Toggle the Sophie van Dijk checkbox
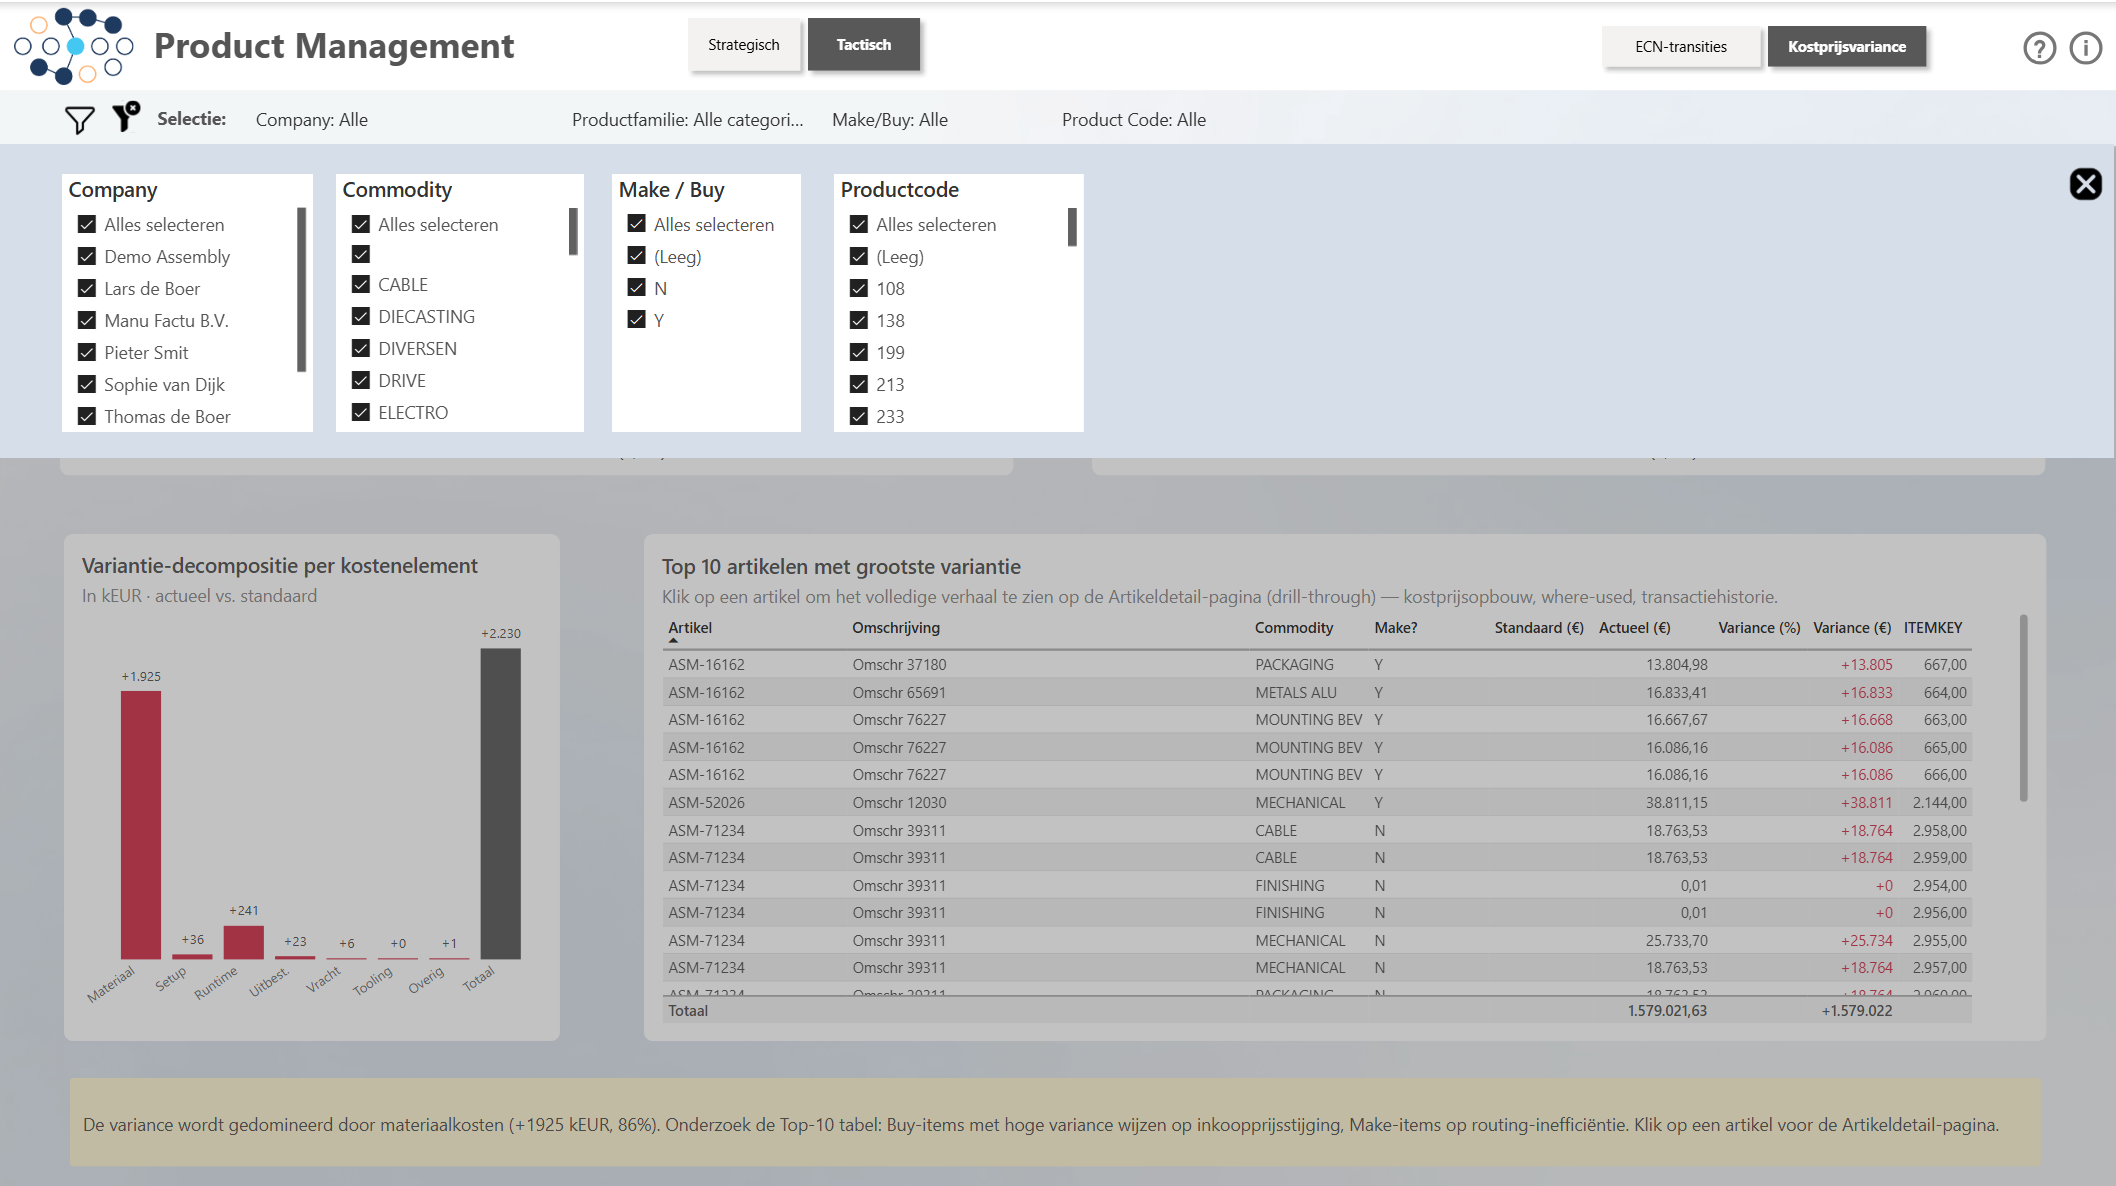2116x1186 pixels. [x=87, y=385]
